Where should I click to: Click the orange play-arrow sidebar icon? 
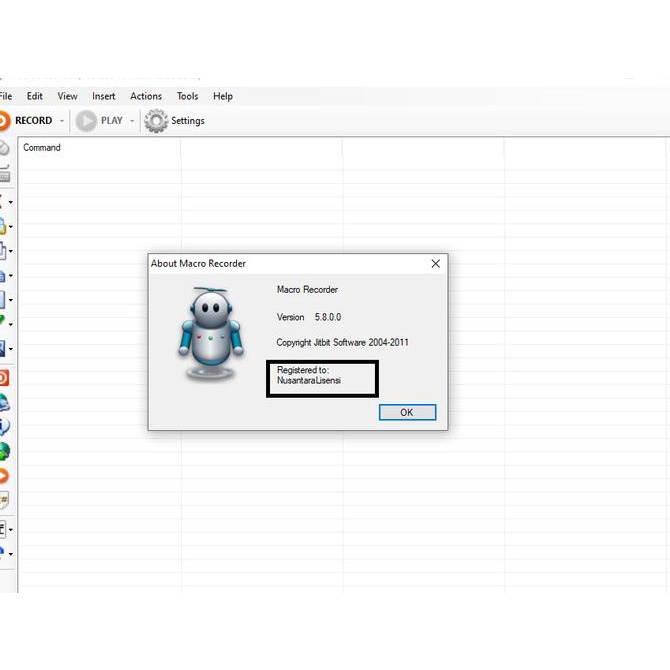(x=4, y=476)
